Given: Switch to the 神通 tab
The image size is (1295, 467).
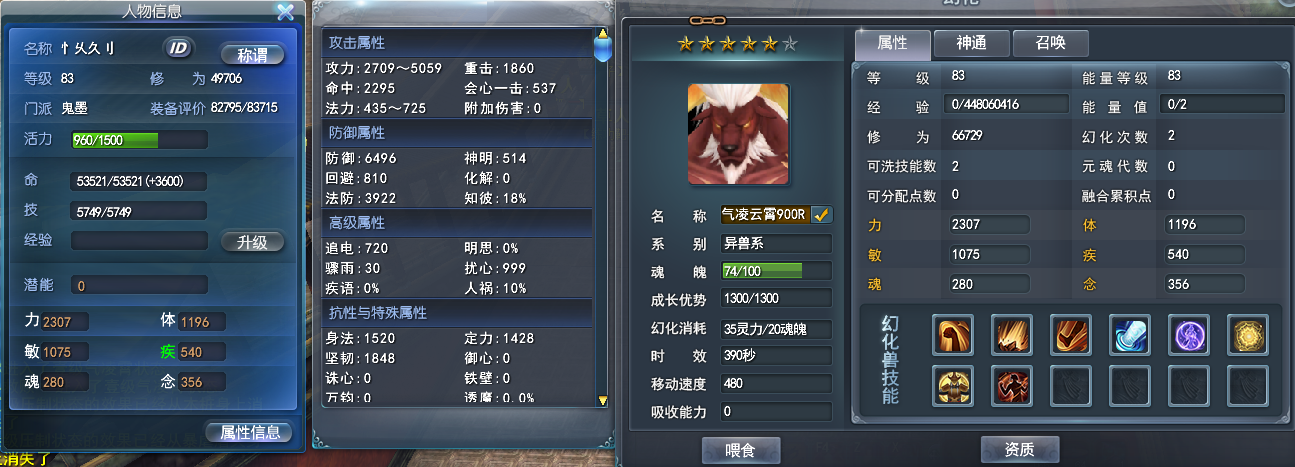Looking at the screenshot, I should [971, 43].
